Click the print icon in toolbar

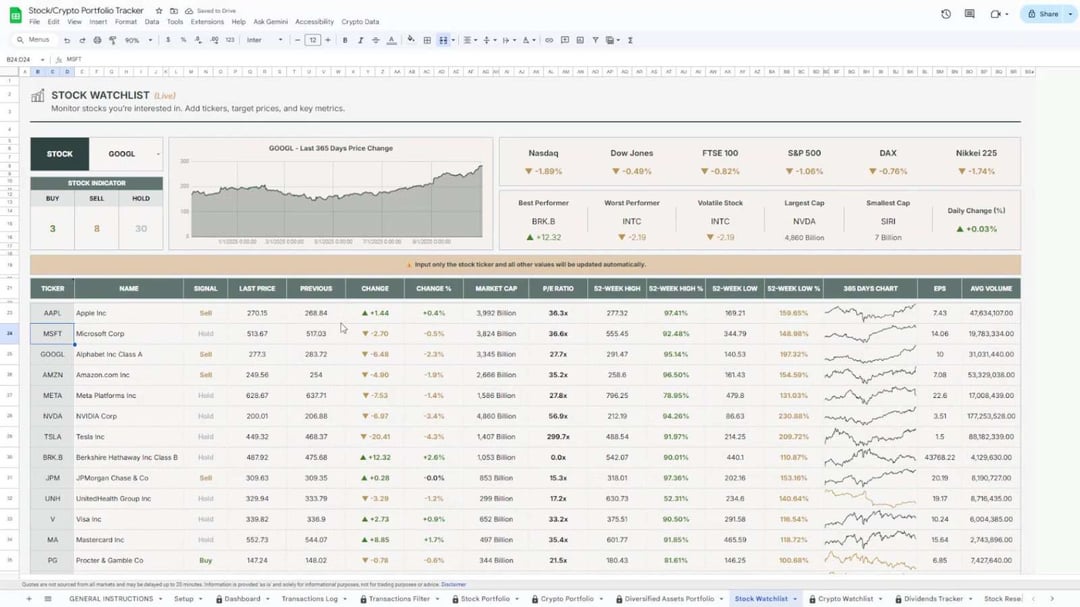(97, 40)
